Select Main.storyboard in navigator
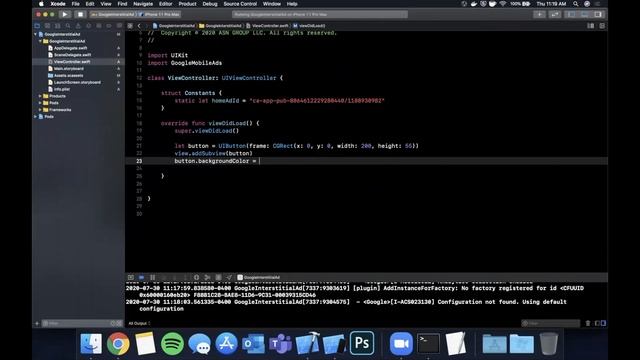This screenshot has width=640, height=360. (69, 69)
